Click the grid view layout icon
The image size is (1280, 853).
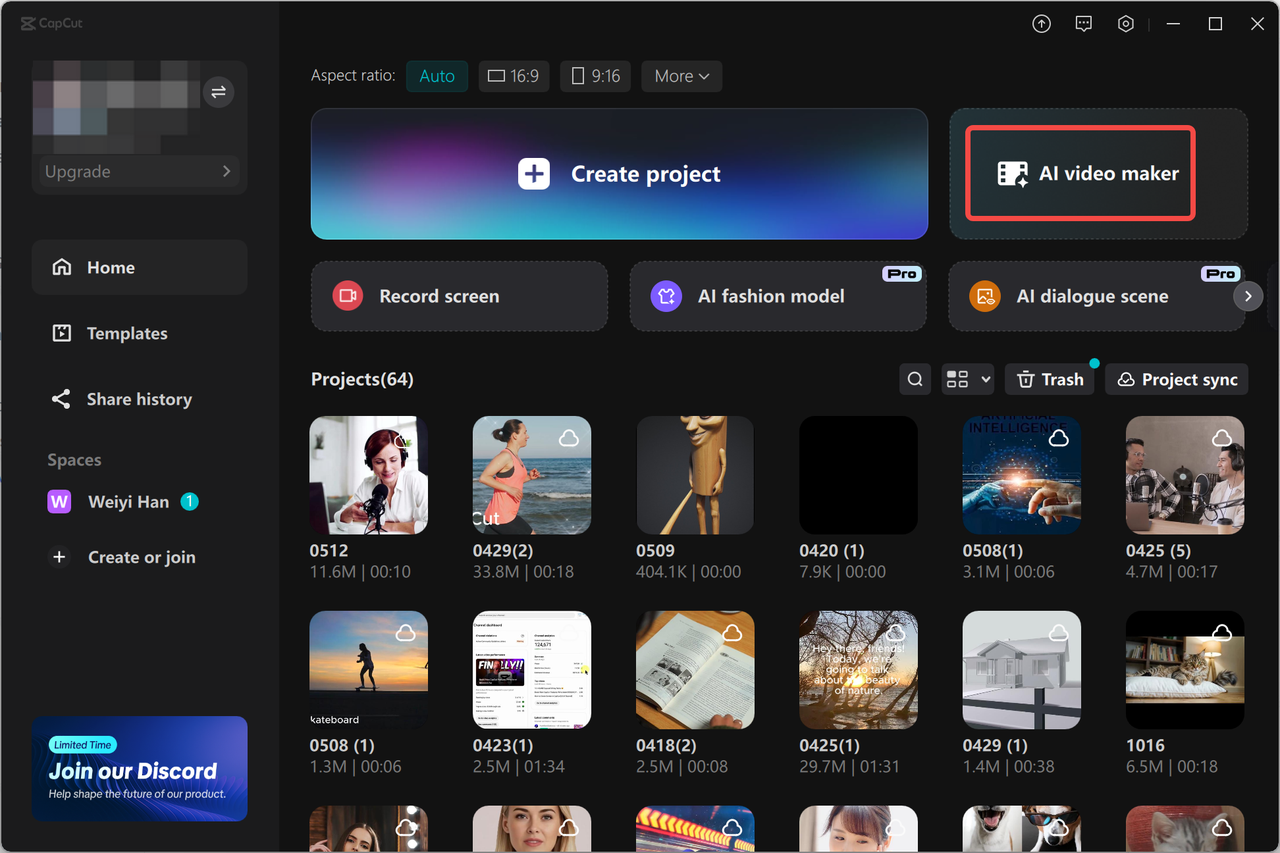click(957, 379)
